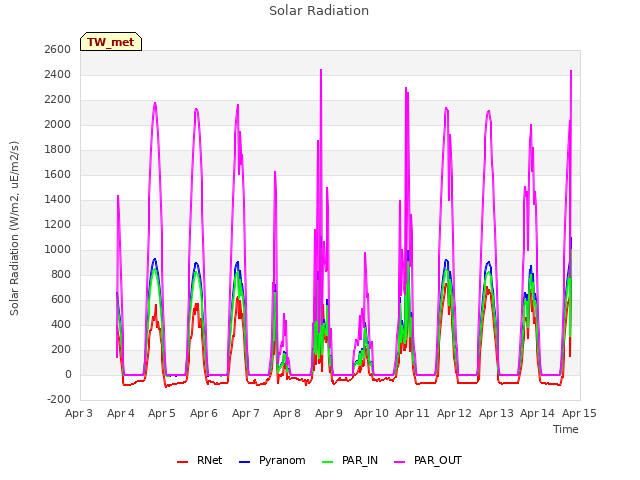Click the Apr 12 x-axis tick label
This screenshot has height=480, width=640.
point(454,413)
